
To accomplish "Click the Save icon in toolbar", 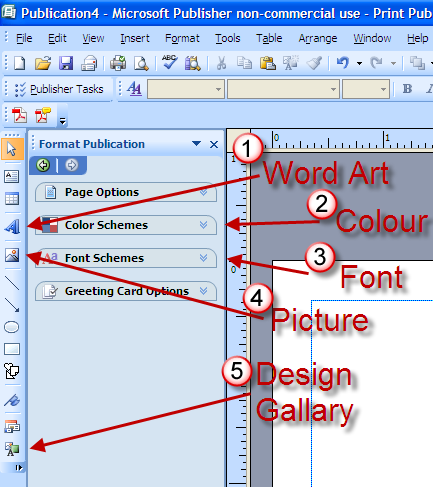I will tap(66, 63).
